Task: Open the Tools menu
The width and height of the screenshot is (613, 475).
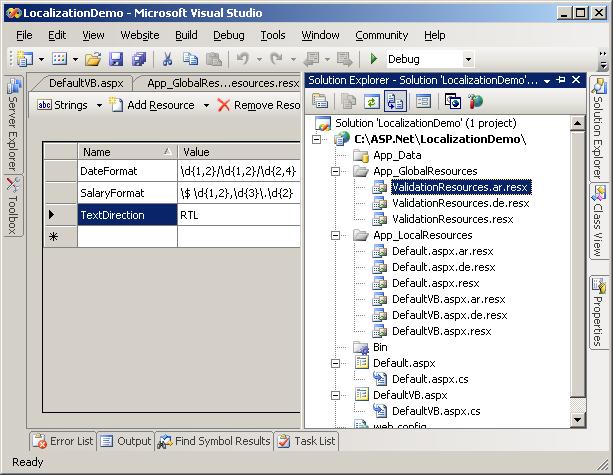Action: point(273,35)
